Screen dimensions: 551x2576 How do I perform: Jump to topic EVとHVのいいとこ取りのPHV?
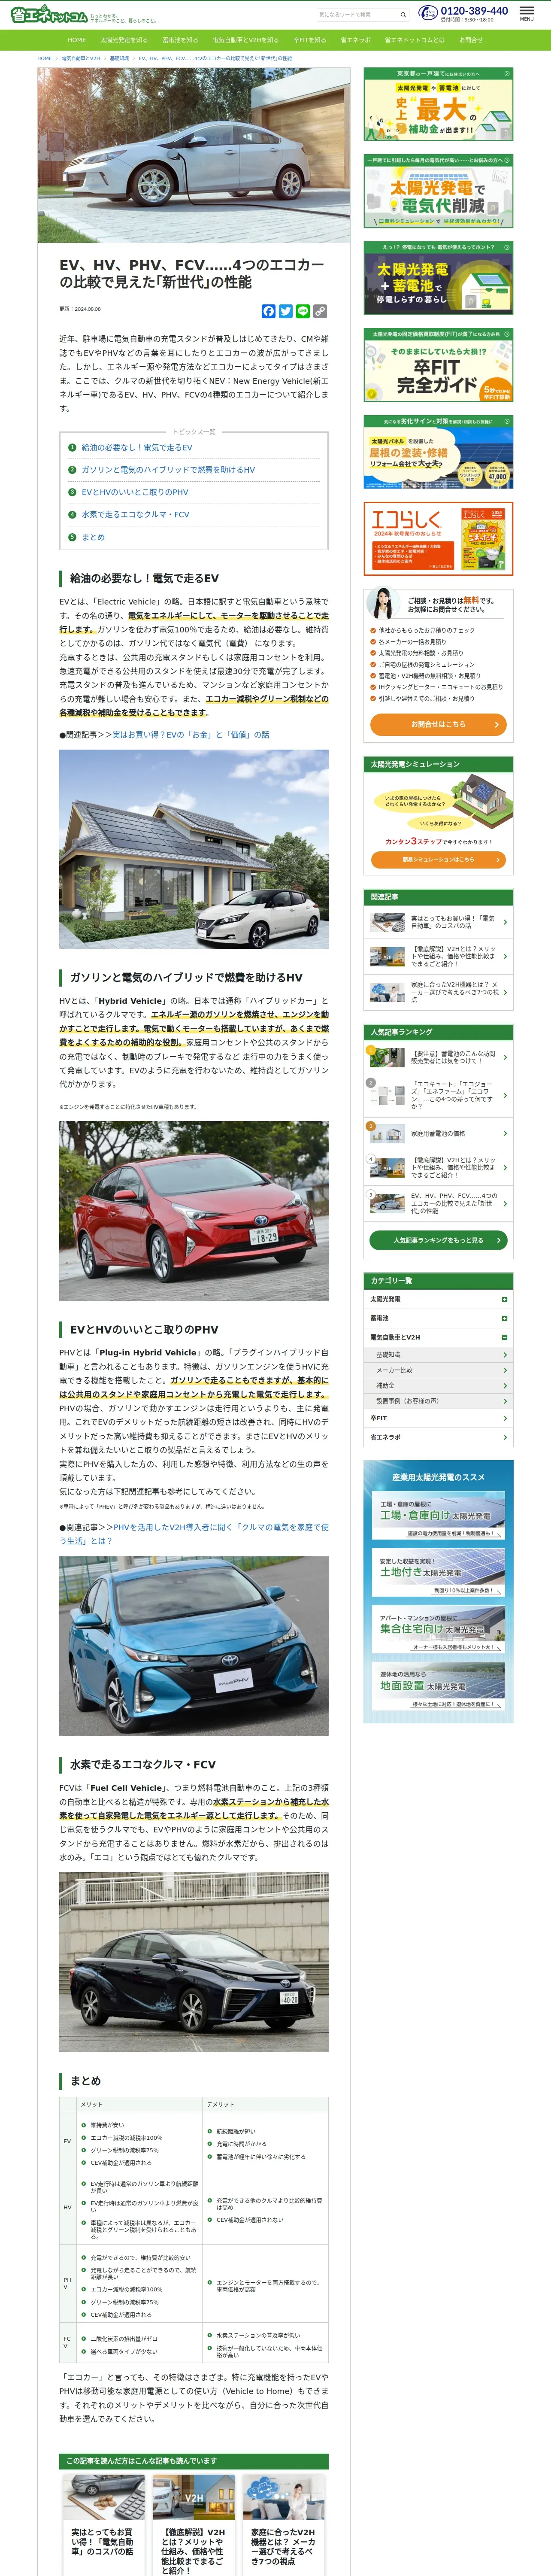pyautogui.click(x=135, y=492)
